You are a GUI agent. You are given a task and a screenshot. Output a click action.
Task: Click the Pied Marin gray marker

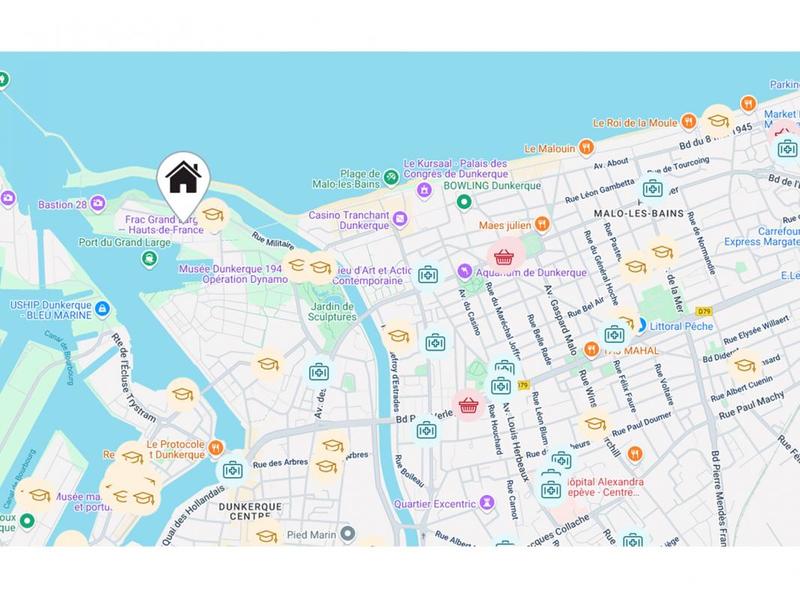pyautogui.click(x=347, y=534)
